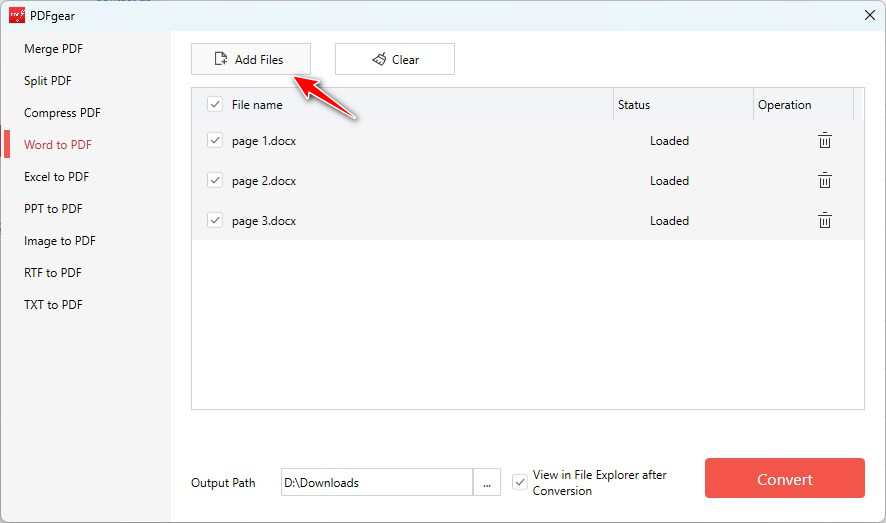Click Loaded status of page 1.docx
This screenshot has height=523, width=886.
click(669, 141)
